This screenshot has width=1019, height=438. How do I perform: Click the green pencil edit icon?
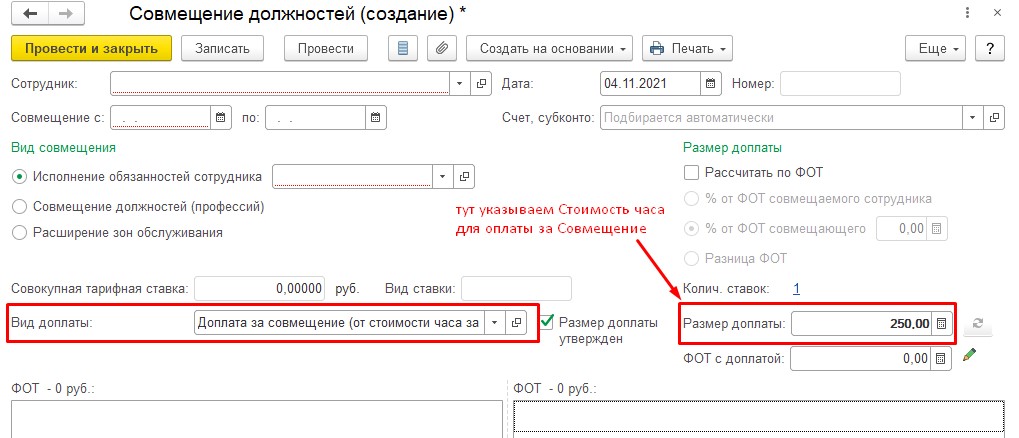(x=970, y=355)
